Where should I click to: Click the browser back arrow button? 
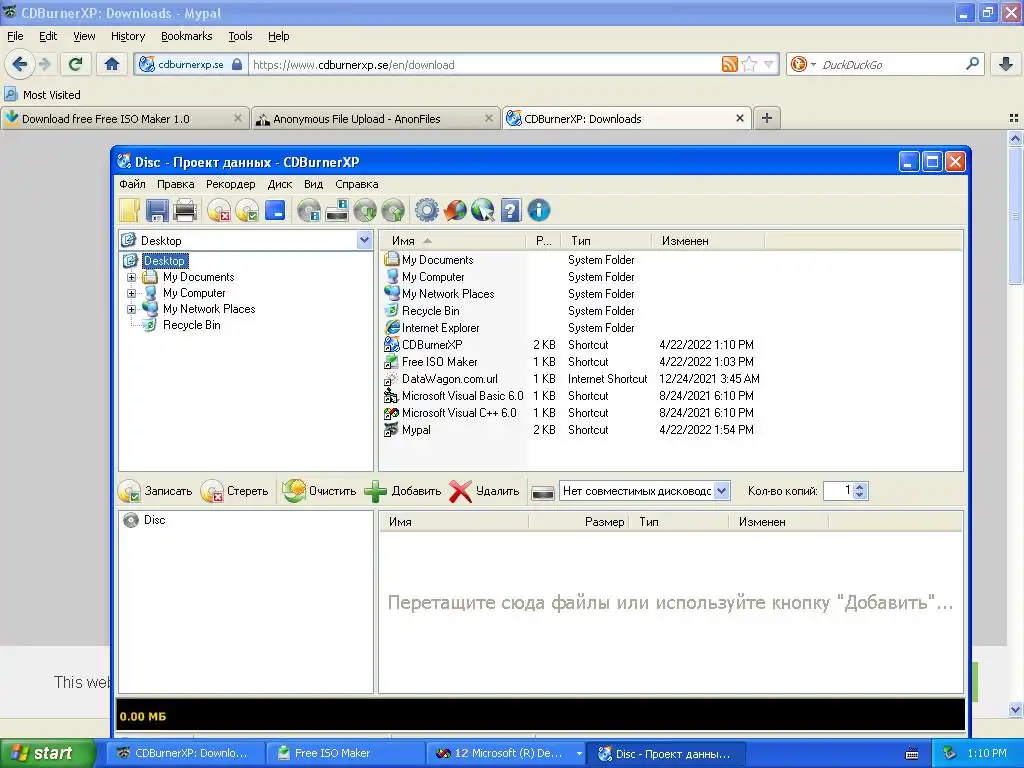pos(20,64)
